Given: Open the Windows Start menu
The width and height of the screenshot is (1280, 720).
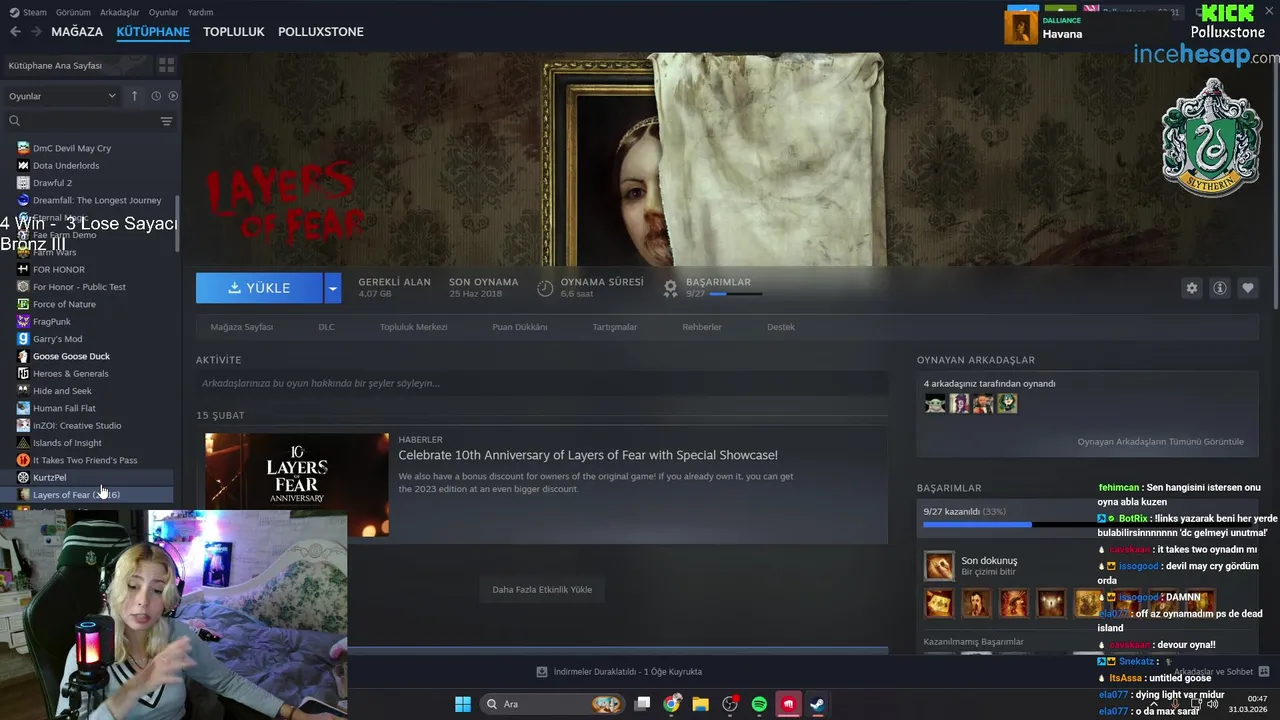Looking at the screenshot, I should point(463,704).
